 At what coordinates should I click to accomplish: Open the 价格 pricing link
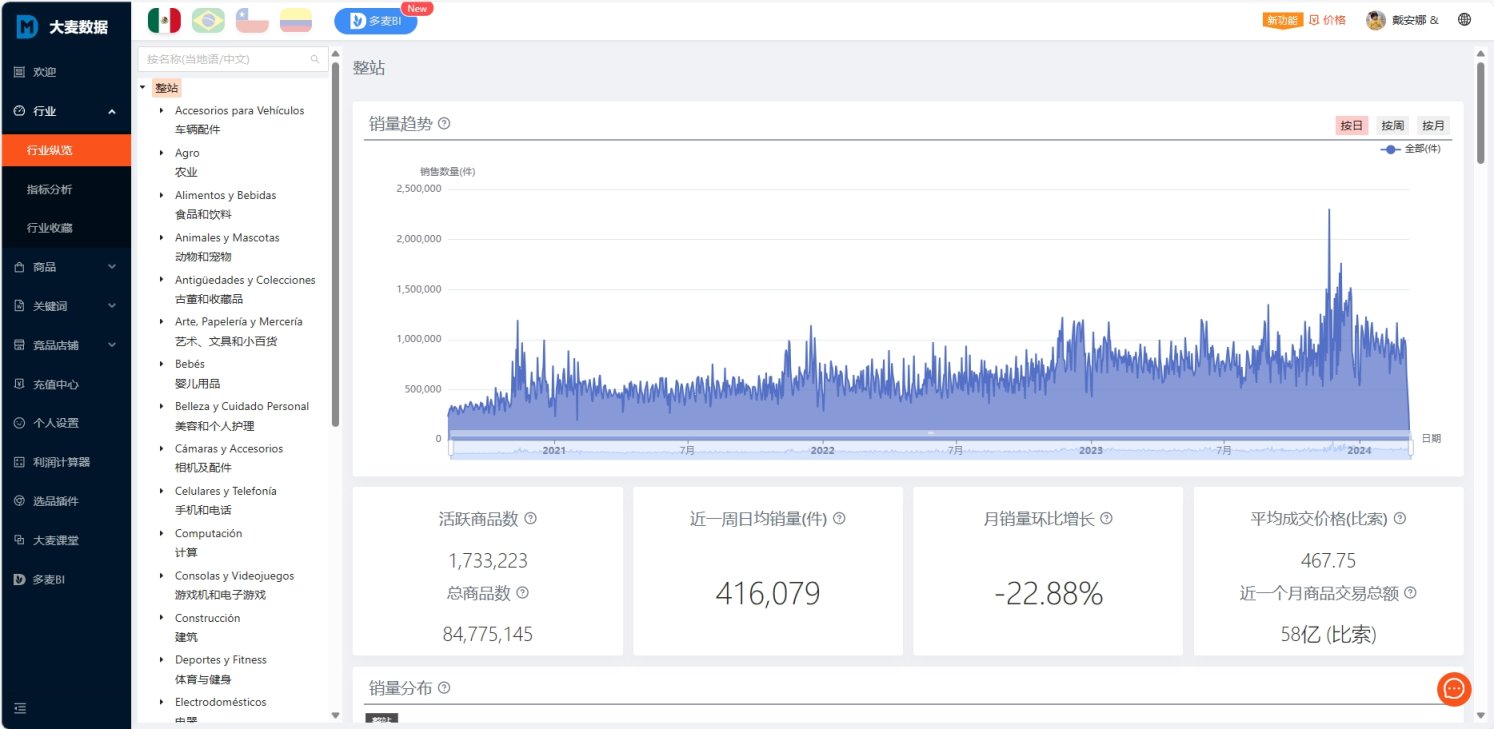pyautogui.click(x=1327, y=20)
